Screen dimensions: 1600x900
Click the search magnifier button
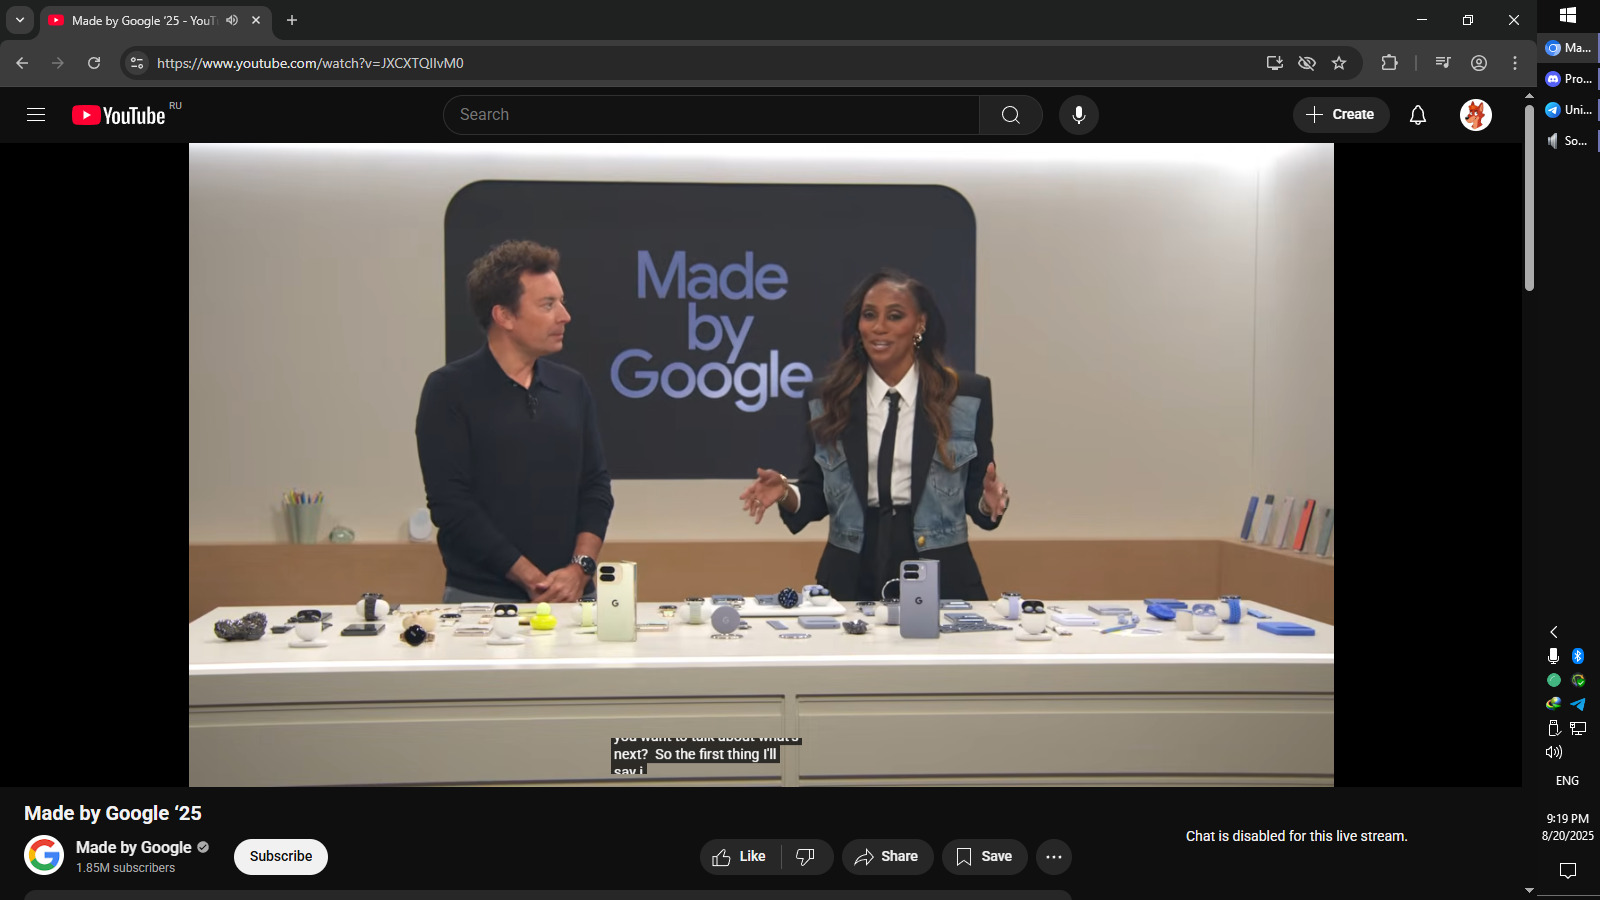tap(1011, 115)
